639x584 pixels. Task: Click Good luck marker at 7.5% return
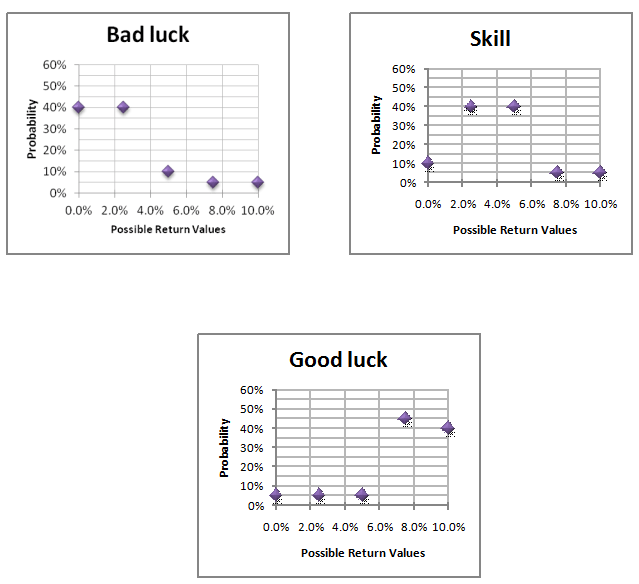pyautogui.click(x=405, y=418)
